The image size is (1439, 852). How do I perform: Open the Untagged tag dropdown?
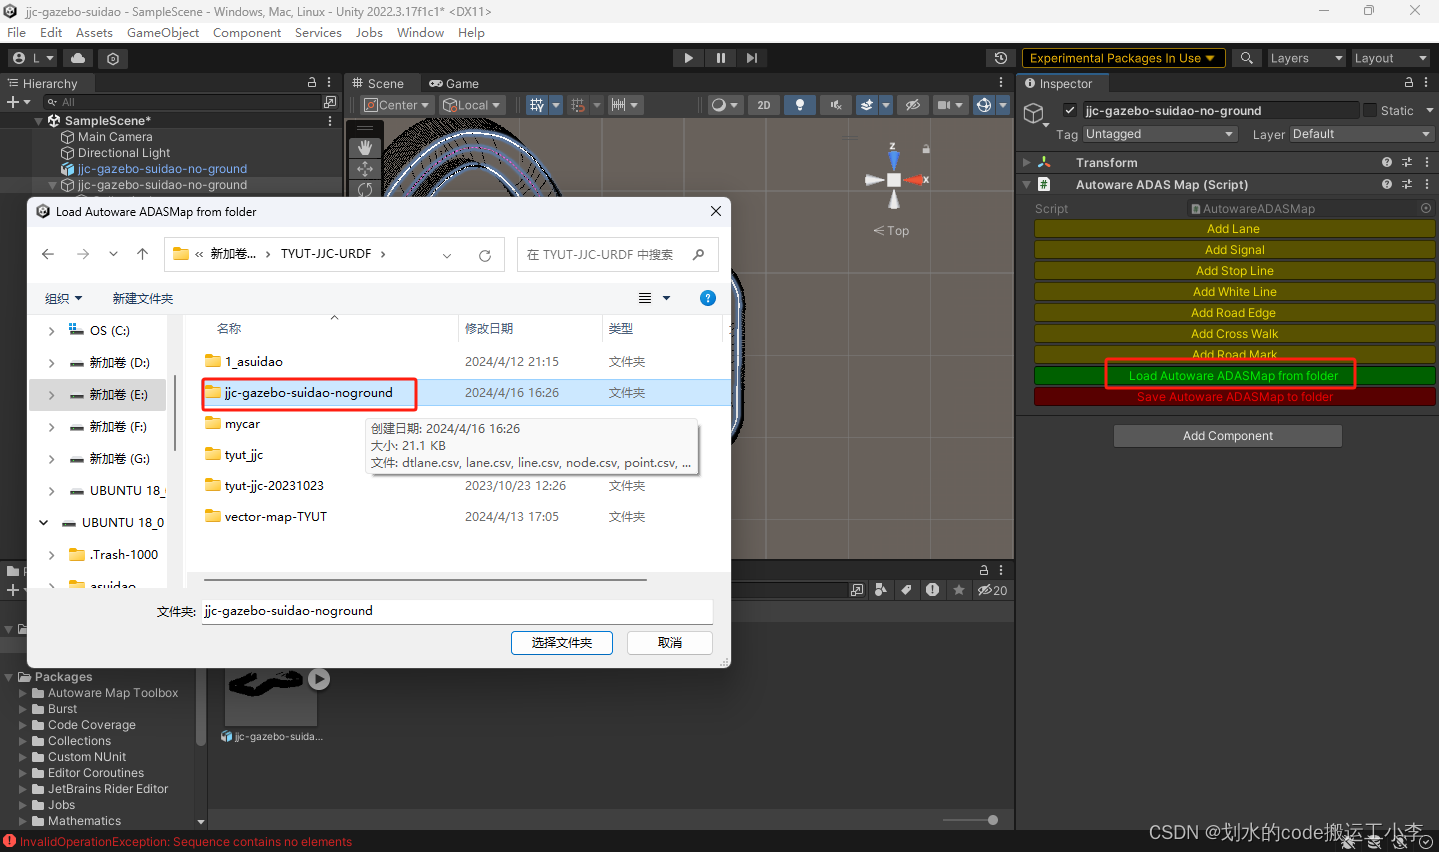[x=1160, y=133]
